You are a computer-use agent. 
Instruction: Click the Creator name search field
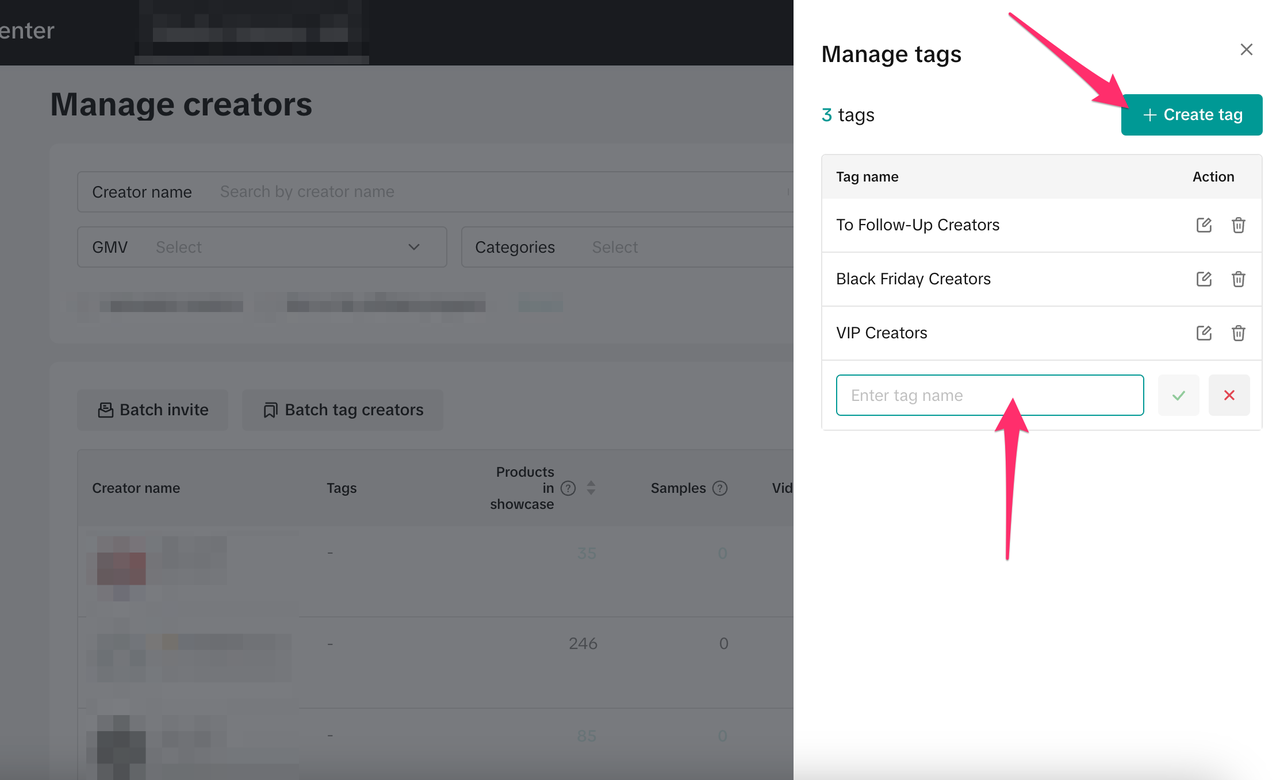pyautogui.click(x=500, y=192)
